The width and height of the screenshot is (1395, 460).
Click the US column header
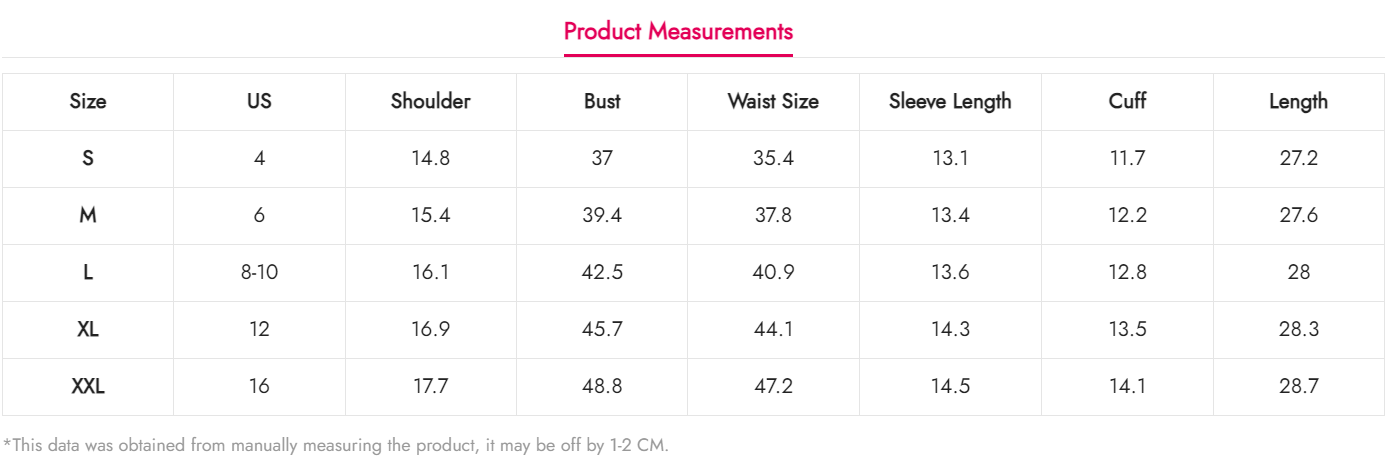[259, 101]
